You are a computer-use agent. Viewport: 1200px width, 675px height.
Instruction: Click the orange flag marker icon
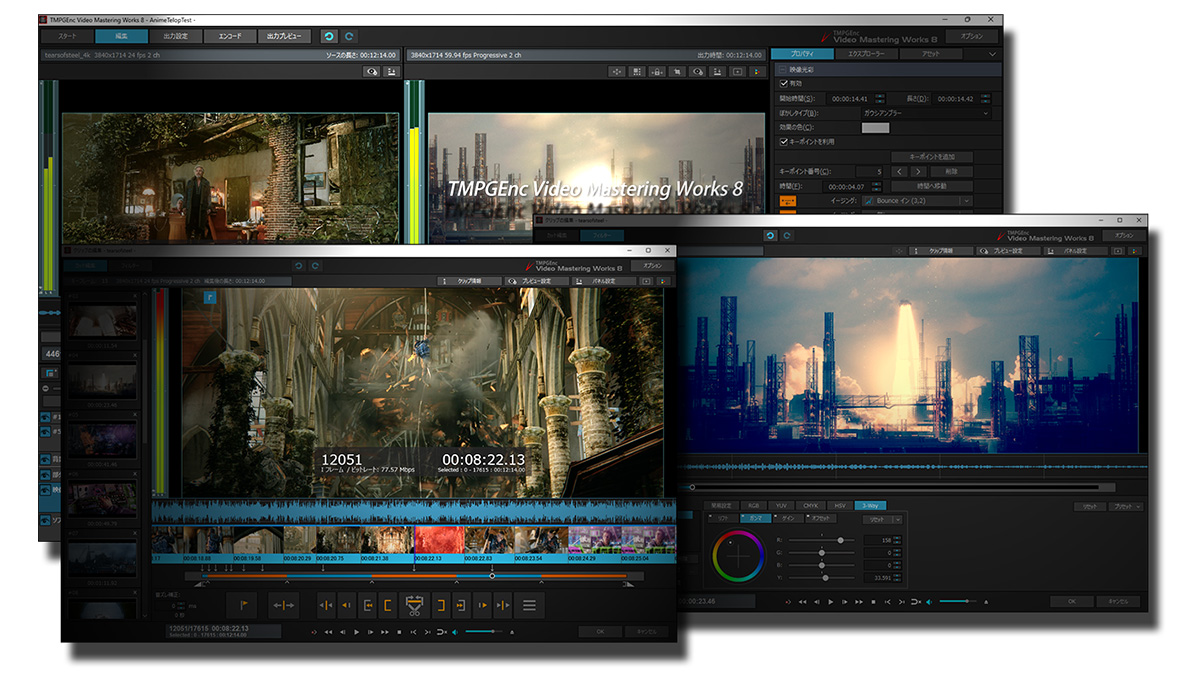click(x=242, y=605)
